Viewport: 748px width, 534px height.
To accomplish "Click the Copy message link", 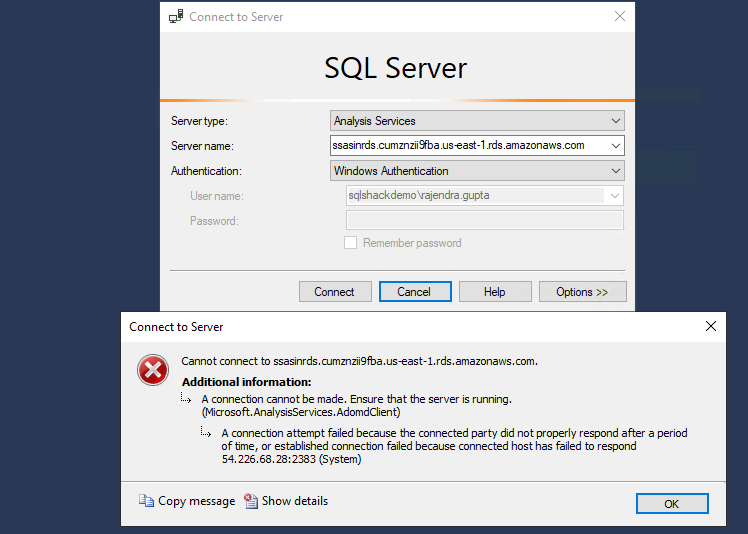I will point(196,501).
